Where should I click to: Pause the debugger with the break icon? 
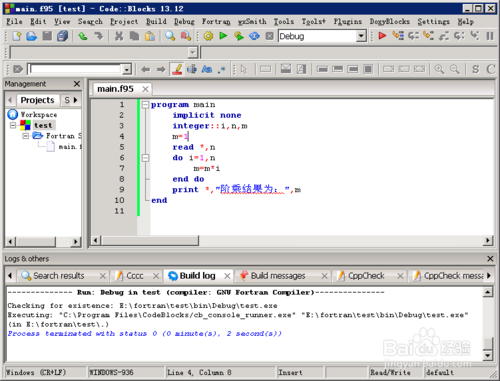(x=490, y=36)
